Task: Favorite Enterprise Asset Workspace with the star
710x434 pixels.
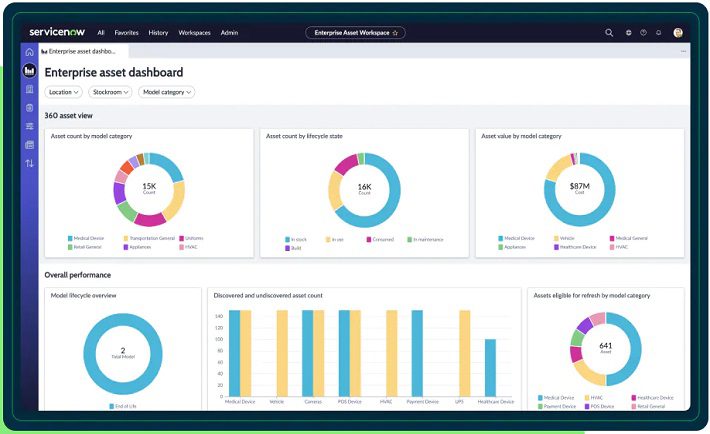Action: coord(395,33)
